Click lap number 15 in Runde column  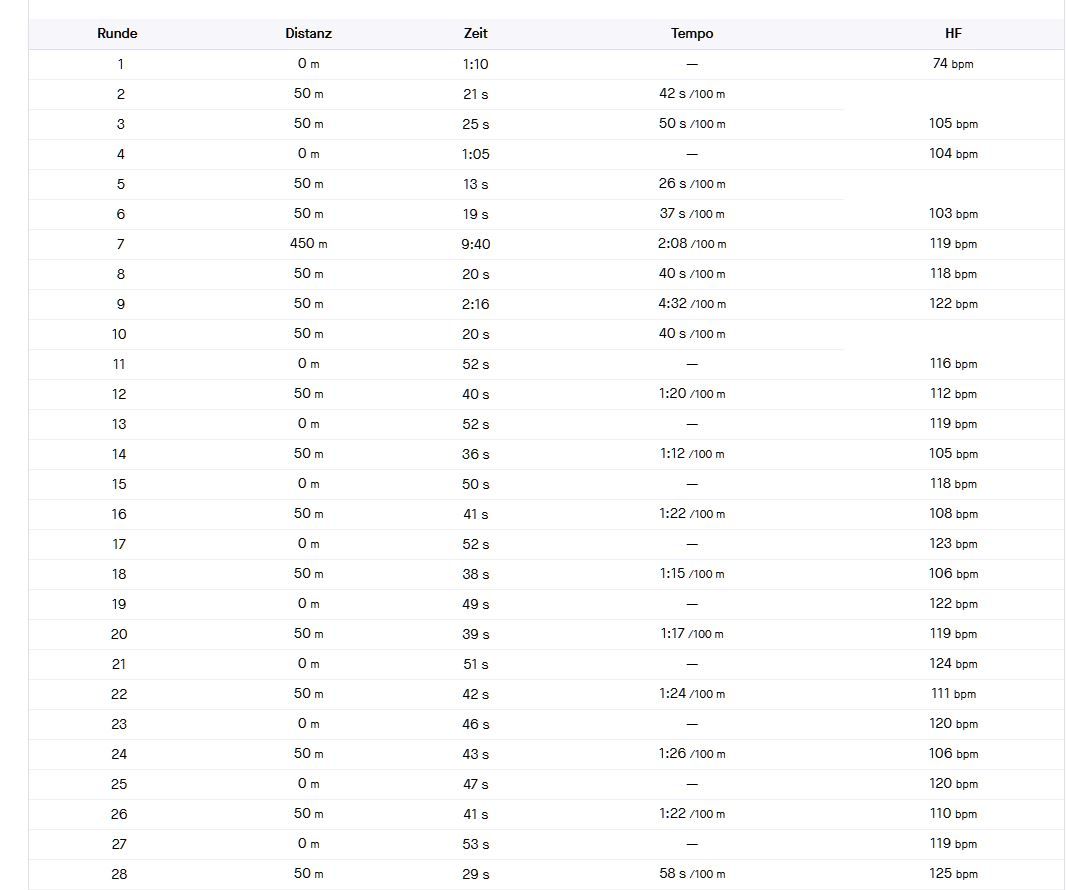(x=119, y=484)
